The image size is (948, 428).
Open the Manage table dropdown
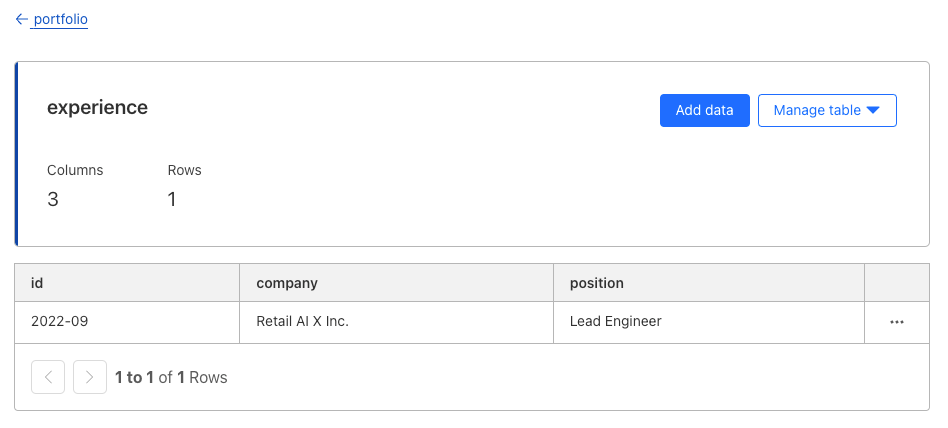[827, 111]
